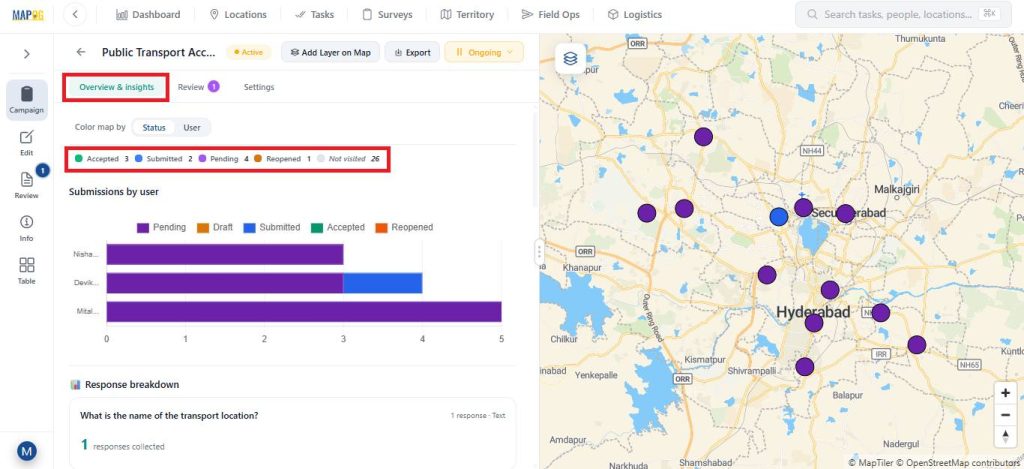The image size is (1024, 469).
Task: Reset map bearing with compass button
Action: click(x=1005, y=436)
